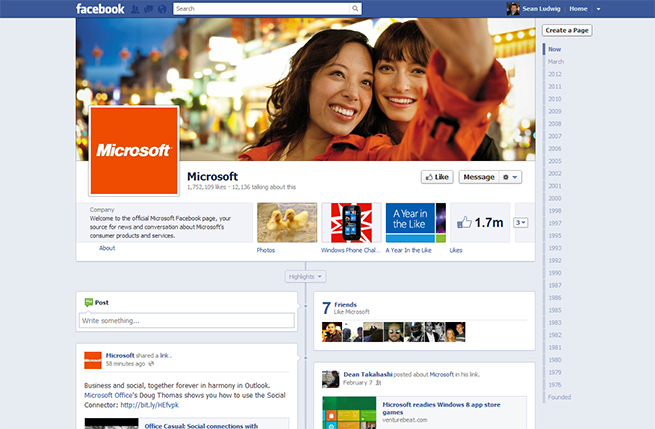This screenshot has width=655, height=429.
Task: Open the Microsoft Office link in post
Action: coord(108,395)
